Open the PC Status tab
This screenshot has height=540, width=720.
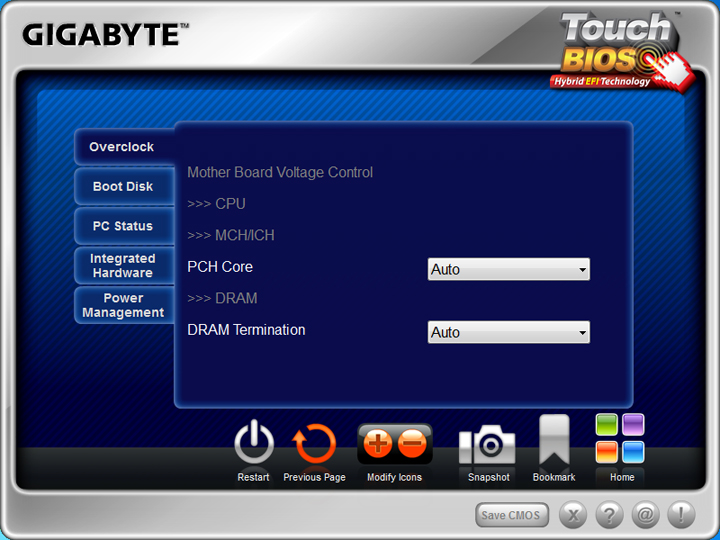click(x=122, y=226)
